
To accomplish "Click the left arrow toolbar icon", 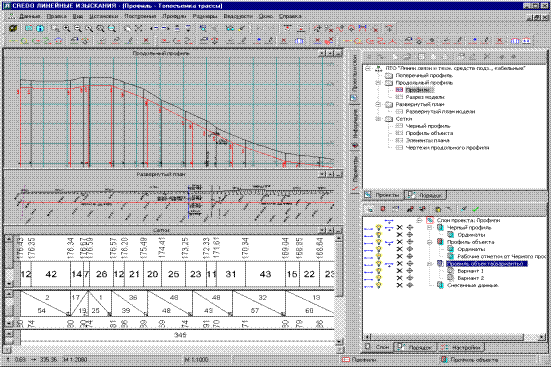I will click(x=154, y=28).
